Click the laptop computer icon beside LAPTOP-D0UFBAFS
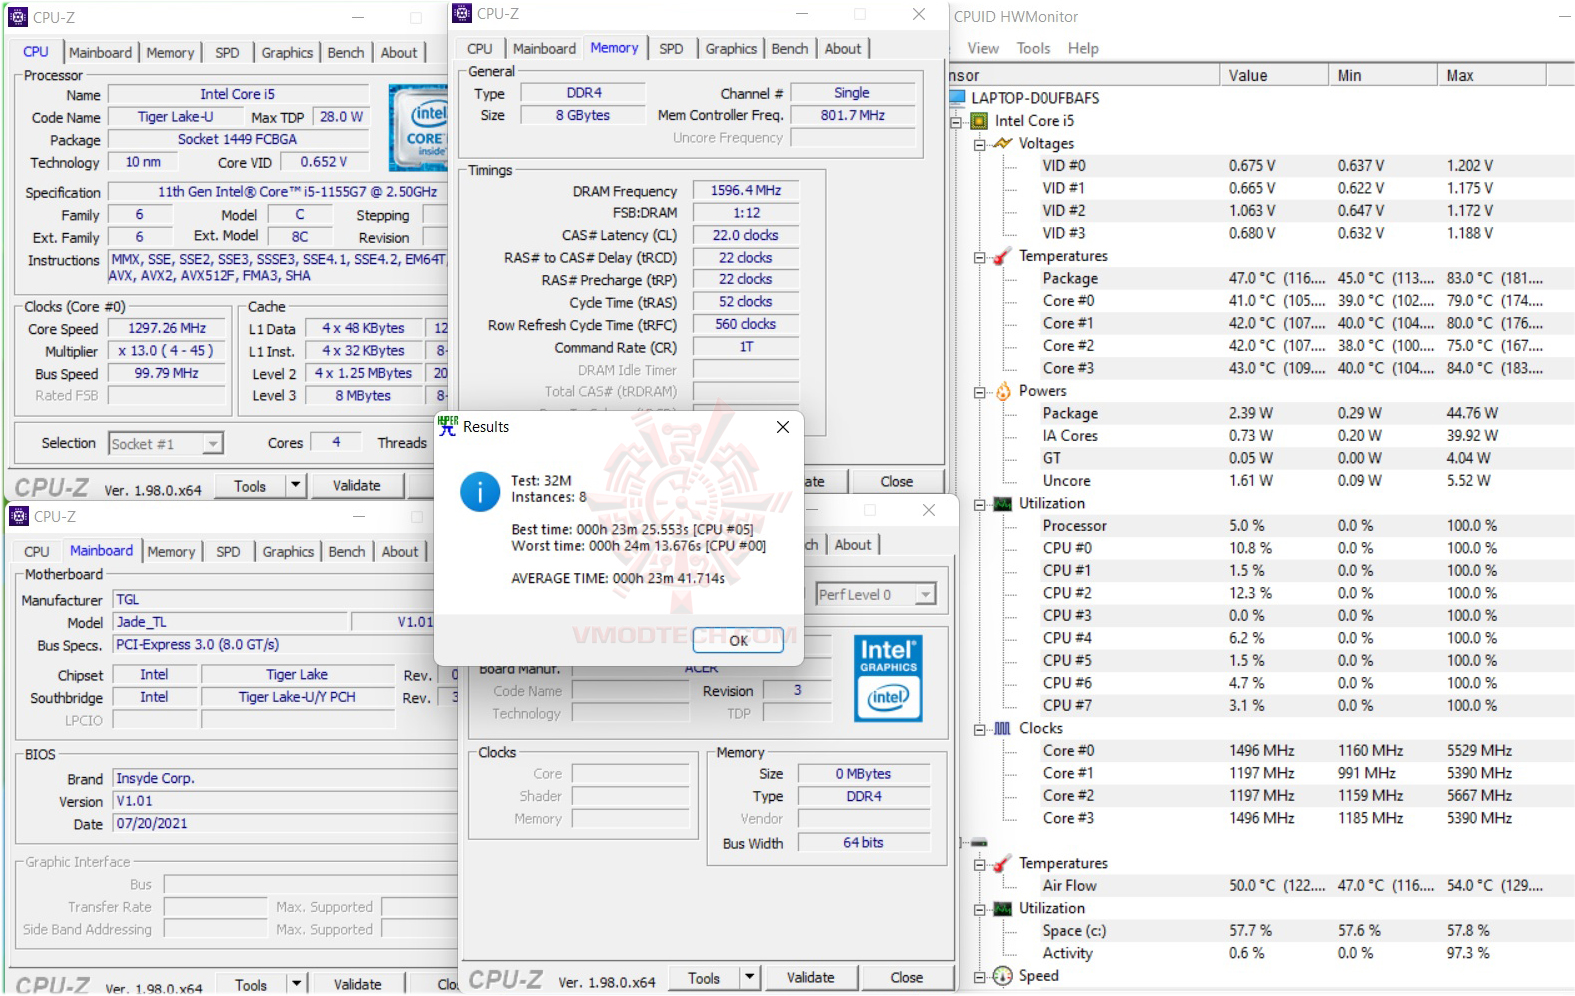The width and height of the screenshot is (1575, 996). (957, 98)
